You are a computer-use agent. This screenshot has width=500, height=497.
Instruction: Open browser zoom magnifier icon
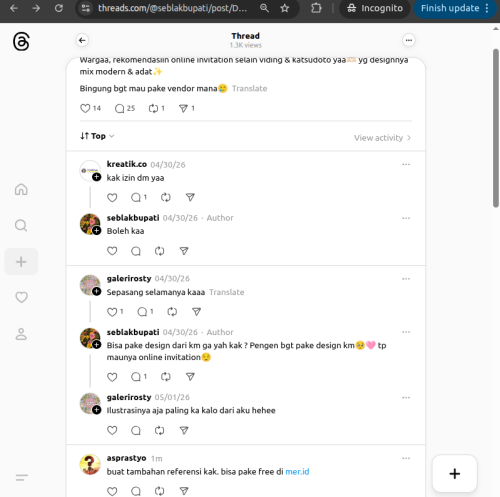click(264, 8)
